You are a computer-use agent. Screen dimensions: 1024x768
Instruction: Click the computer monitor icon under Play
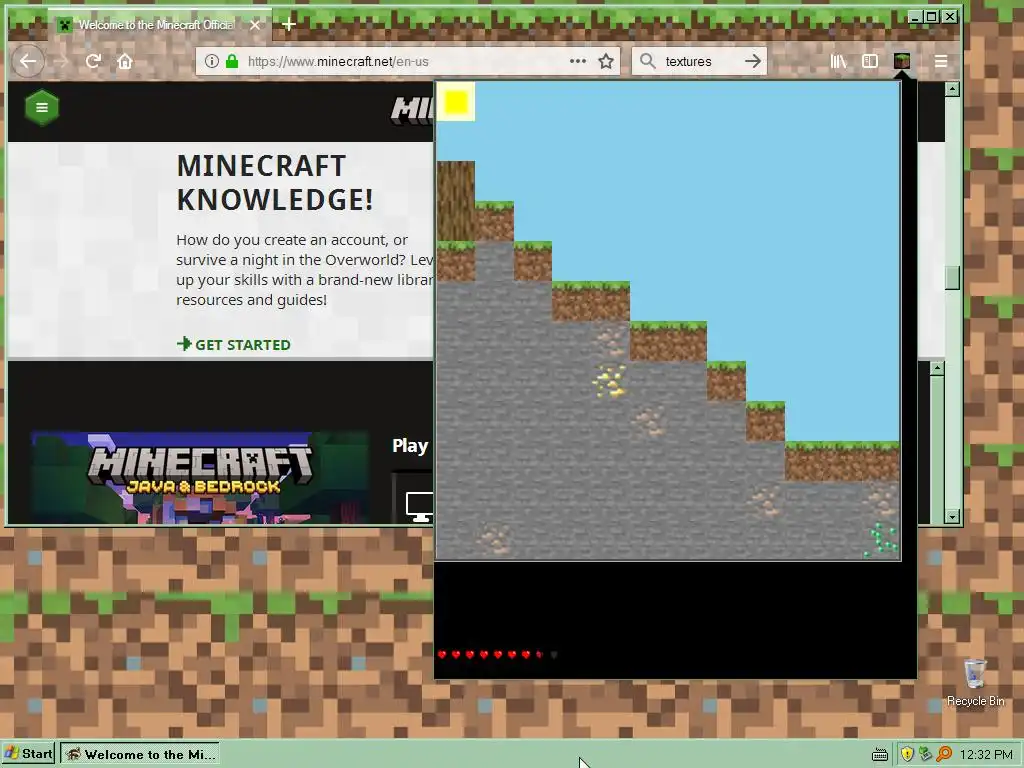(x=419, y=507)
